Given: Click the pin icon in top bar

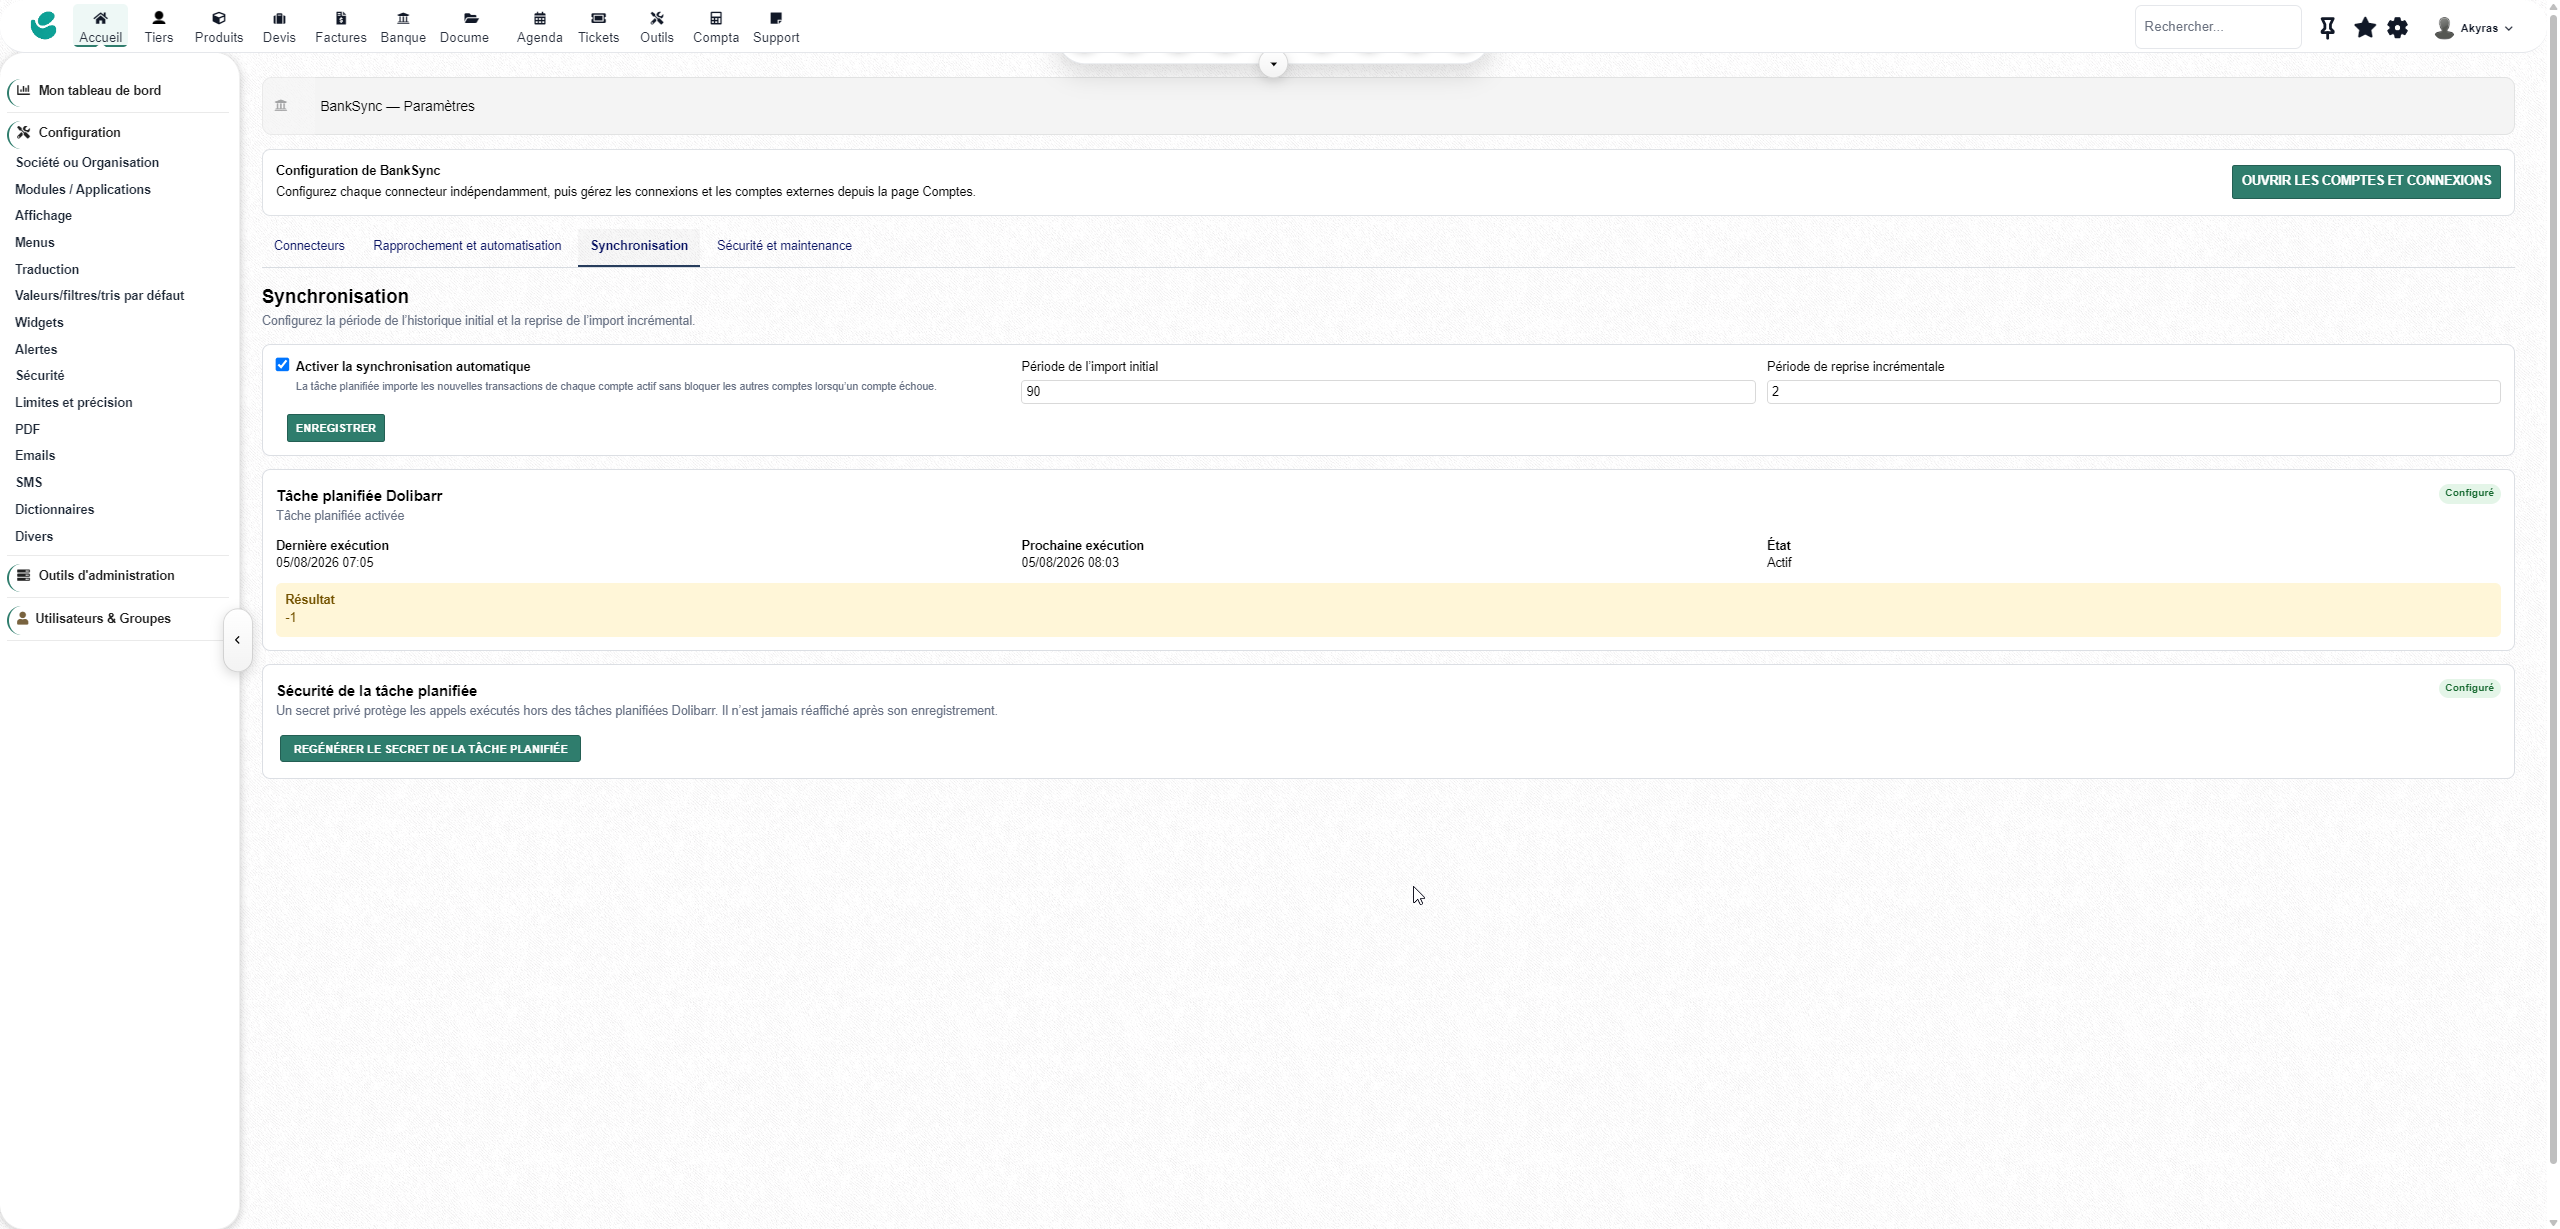Looking at the screenshot, I should pyautogui.click(x=2328, y=28).
